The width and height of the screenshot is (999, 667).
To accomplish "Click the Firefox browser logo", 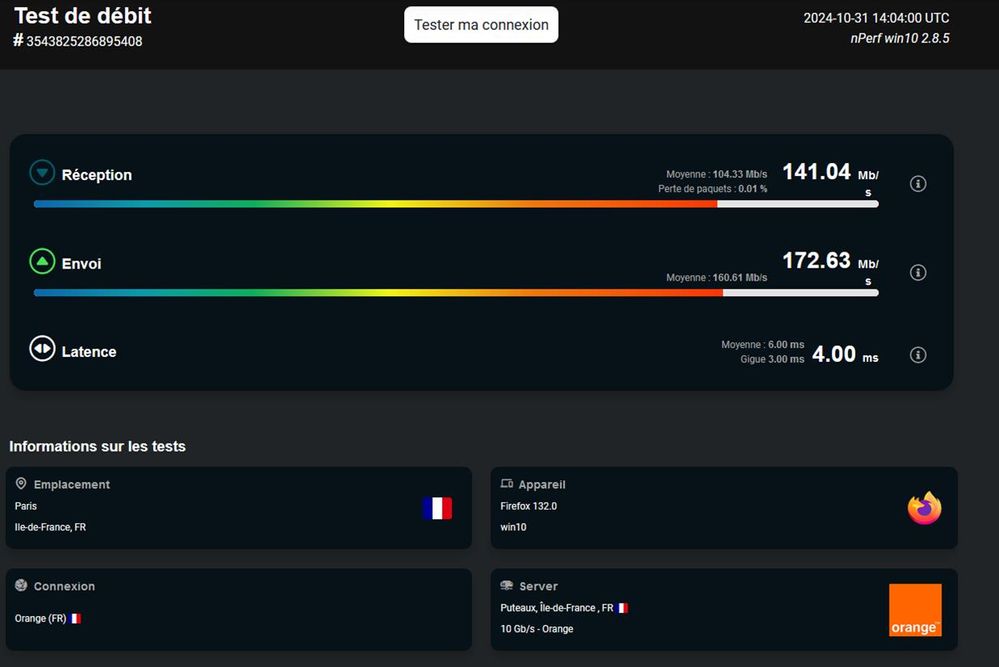I will (924, 508).
